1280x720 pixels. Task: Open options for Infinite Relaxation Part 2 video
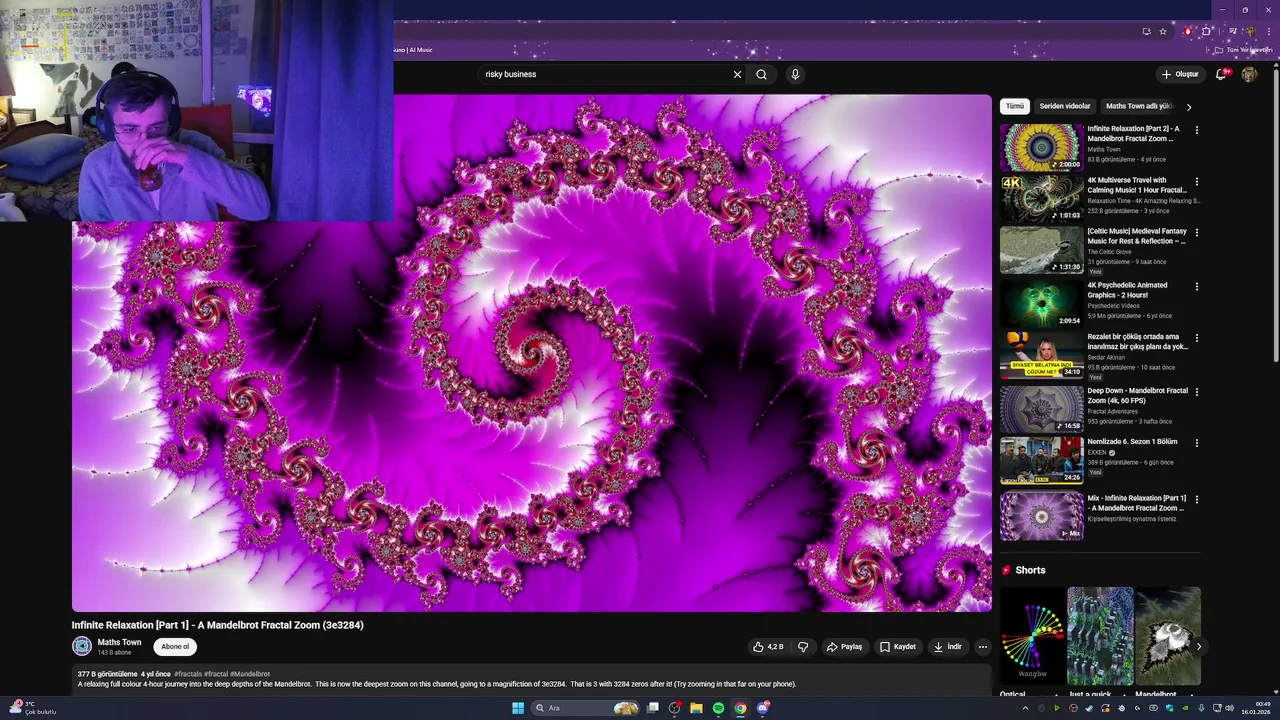(x=1197, y=130)
